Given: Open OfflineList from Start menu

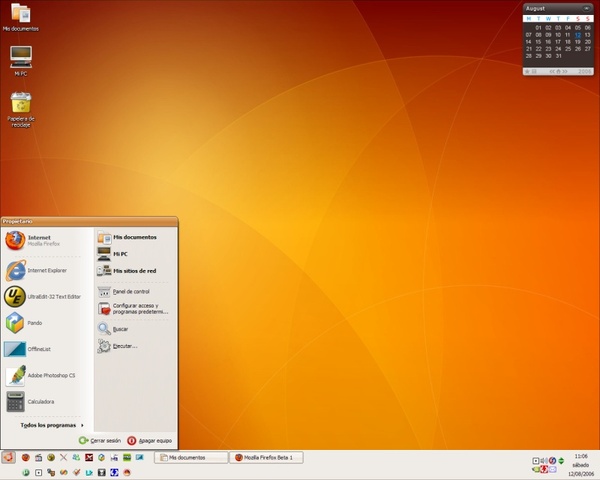Looking at the screenshot, I should tap(42, 349).
